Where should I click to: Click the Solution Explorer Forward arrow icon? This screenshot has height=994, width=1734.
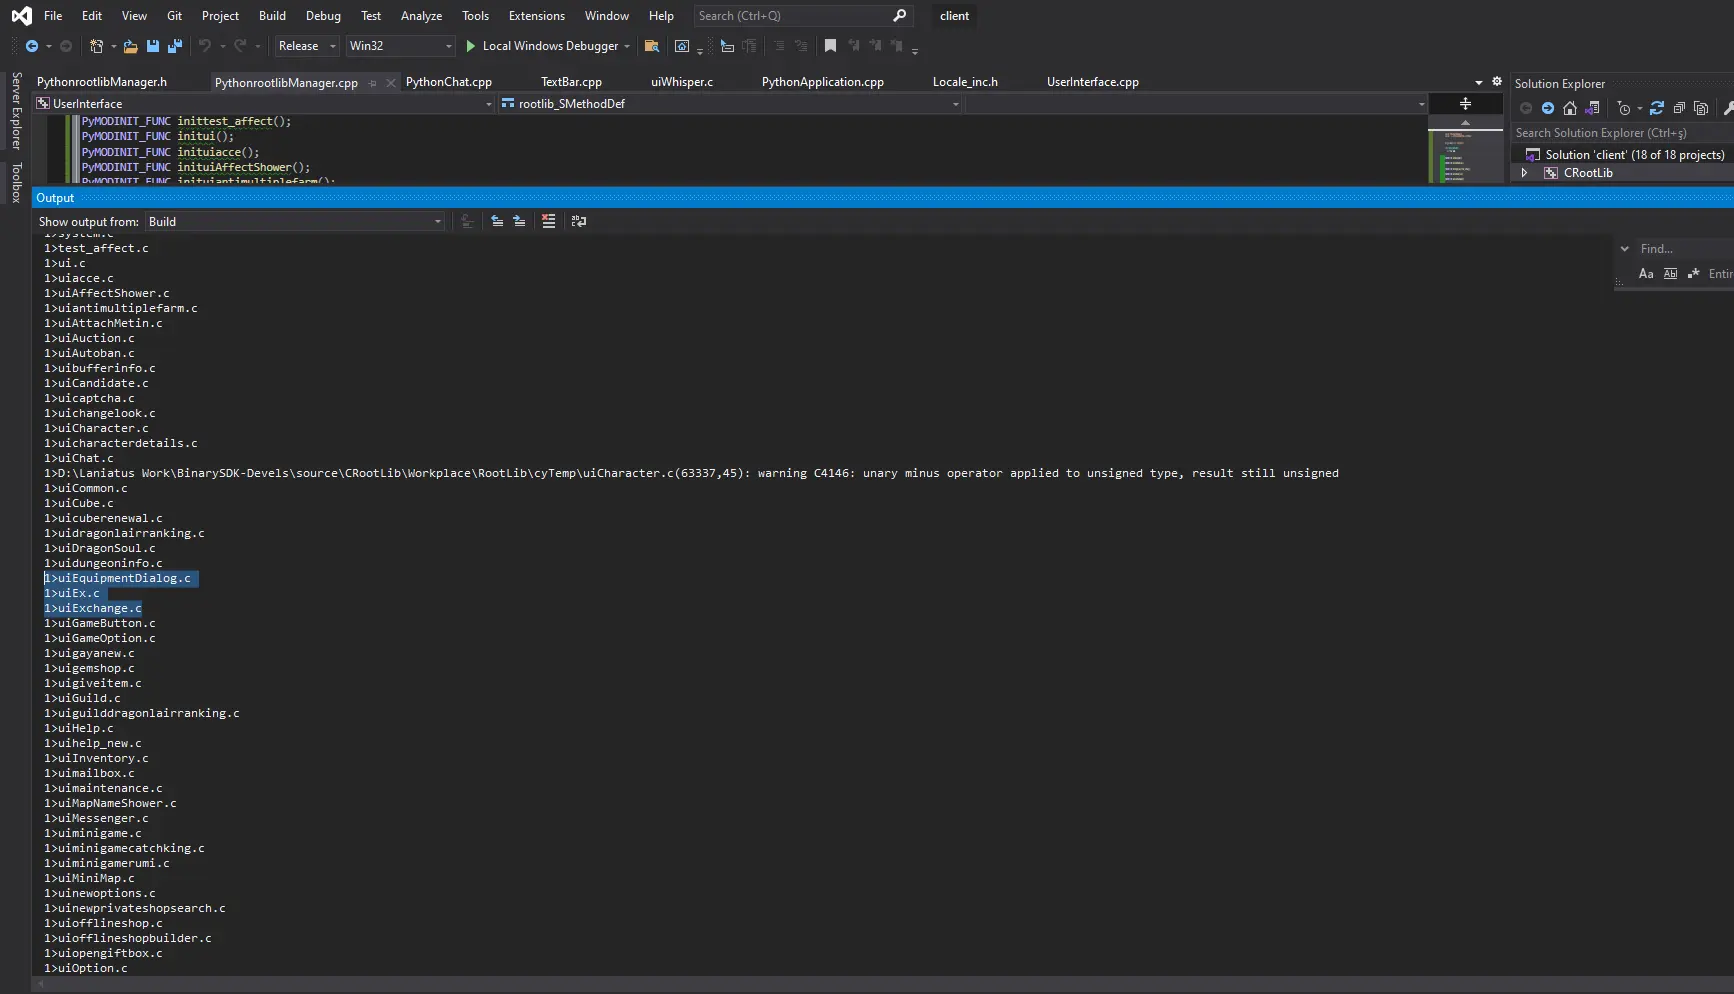1548,108
